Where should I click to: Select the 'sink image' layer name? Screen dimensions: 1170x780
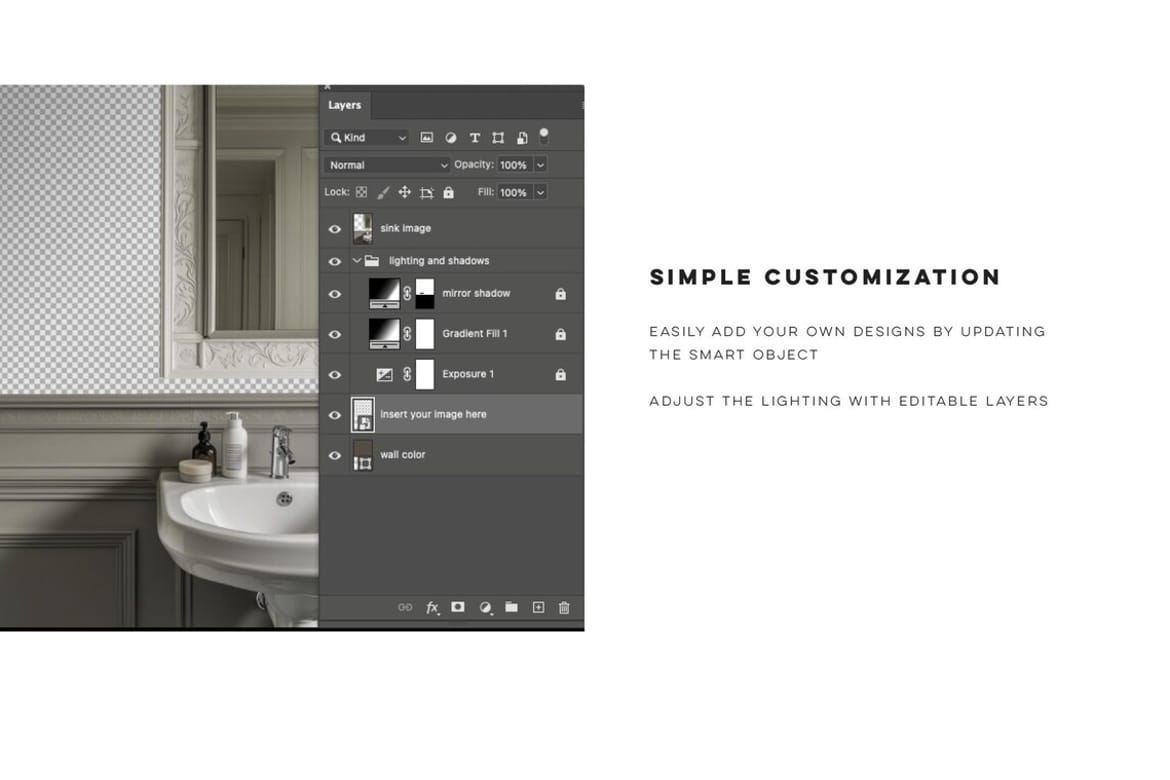(x=406, y=228)
